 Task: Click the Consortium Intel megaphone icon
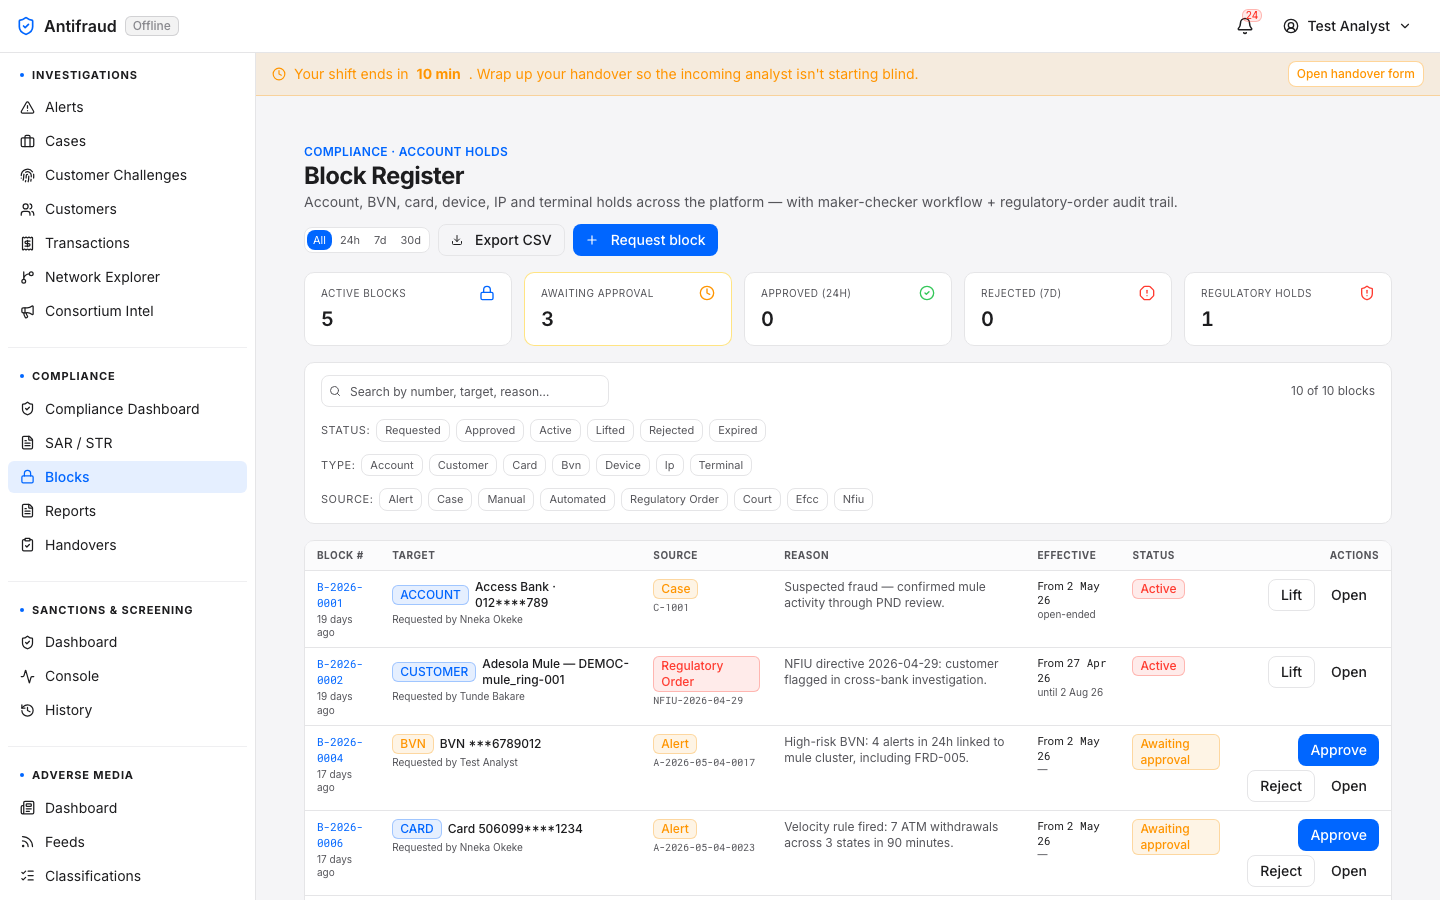28,311
